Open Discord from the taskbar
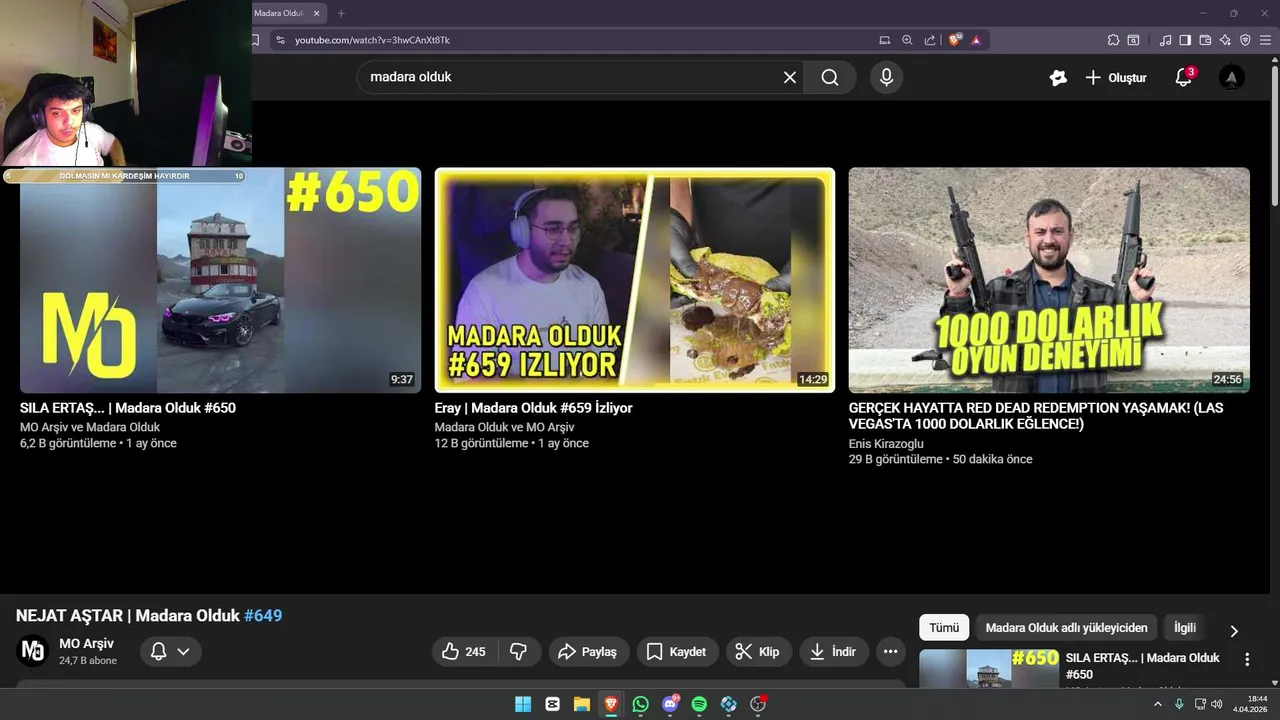 (x=670, y=704)
